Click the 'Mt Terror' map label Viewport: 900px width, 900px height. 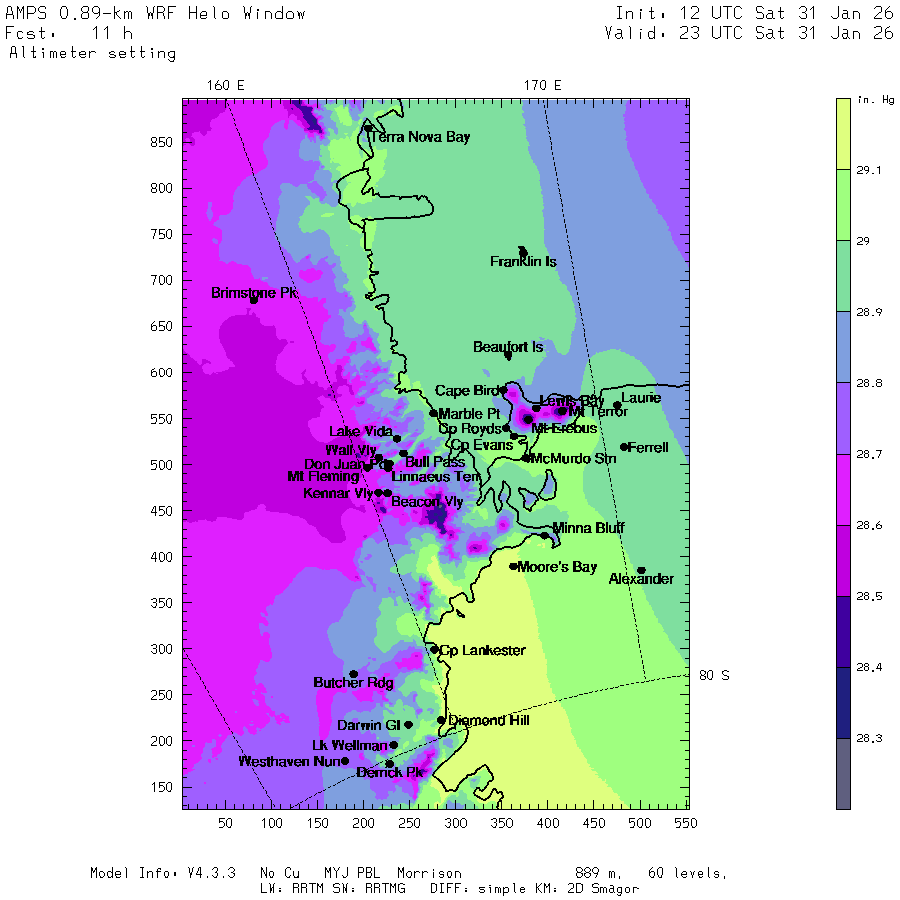click(598, 412)
